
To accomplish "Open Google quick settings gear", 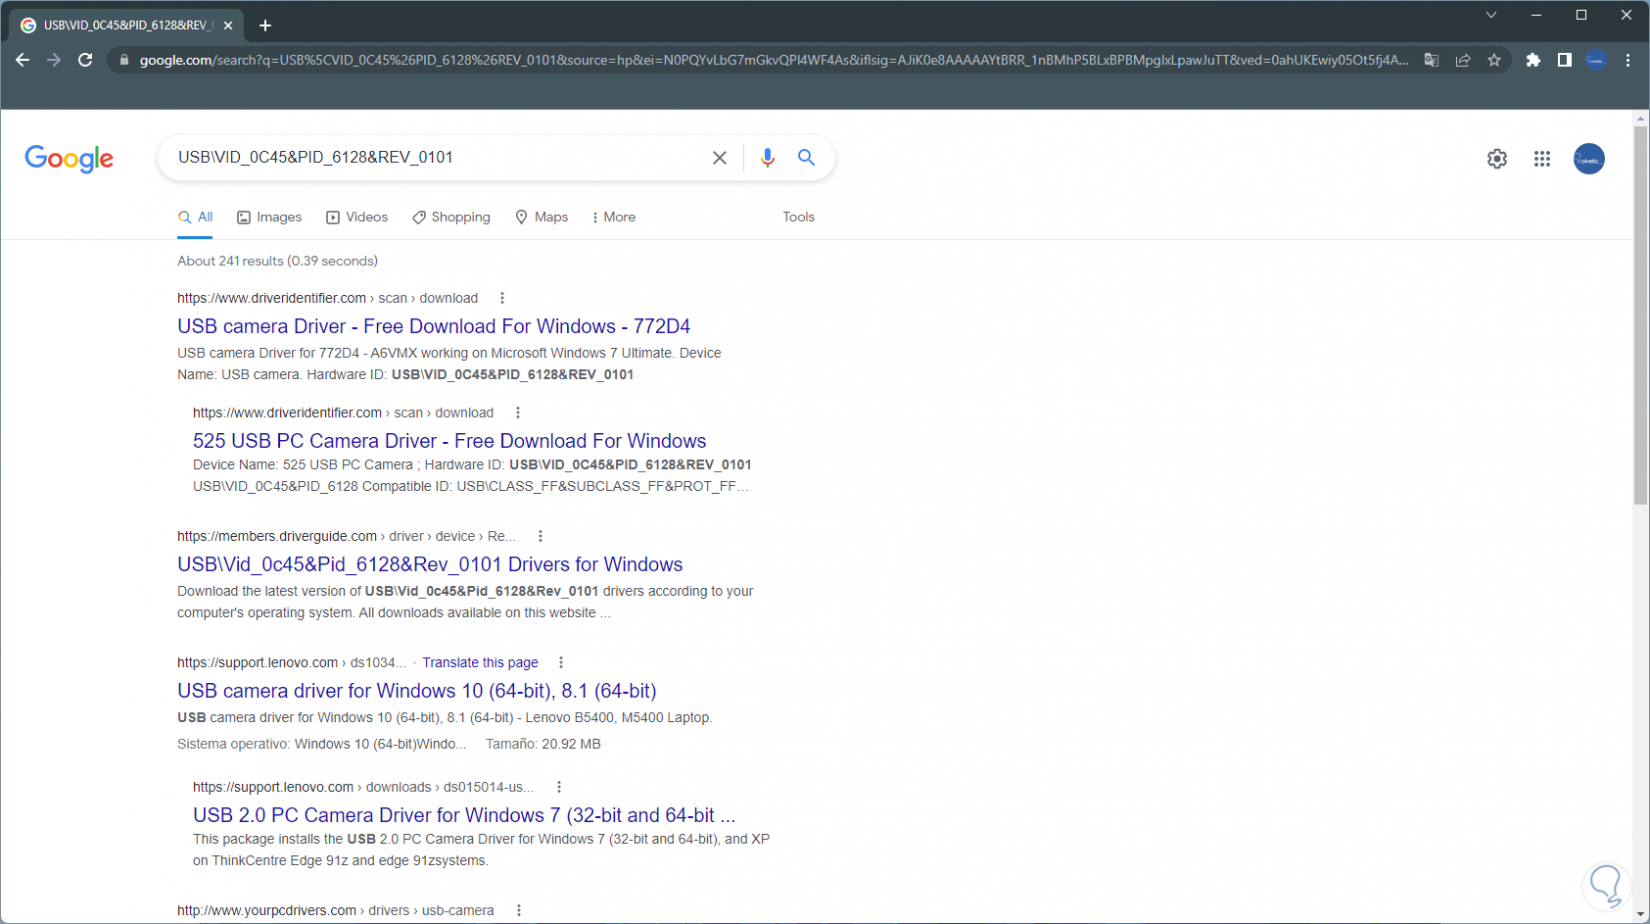I will pyautogui.click(x=1497, y=159).
